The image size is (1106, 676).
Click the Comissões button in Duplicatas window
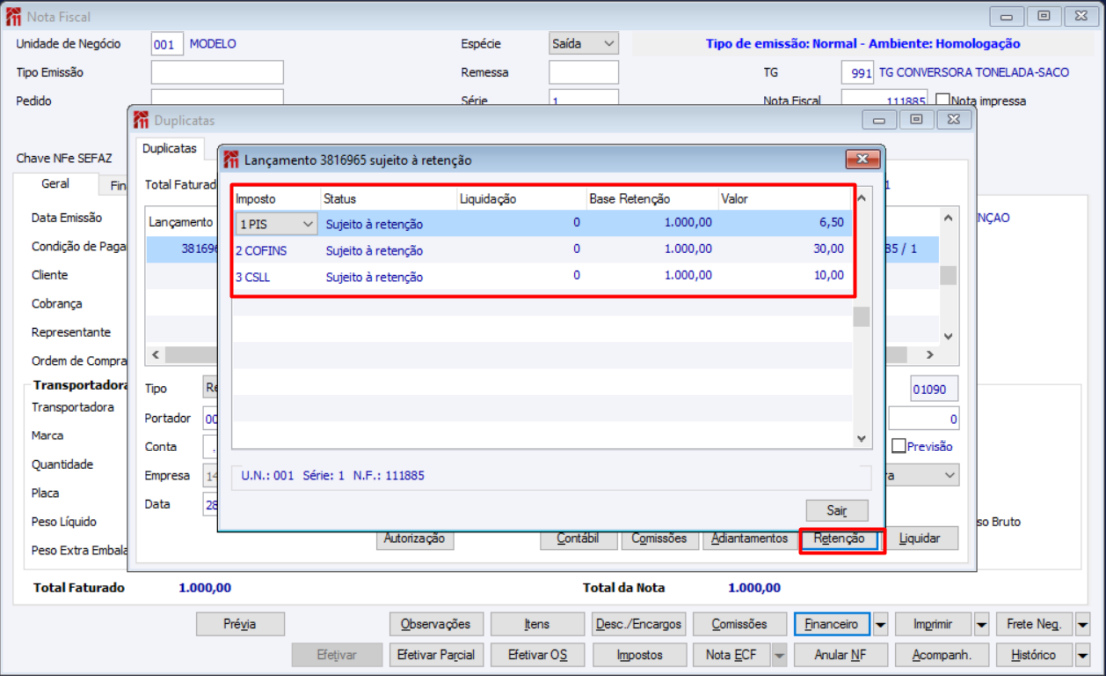click(x=659, y=539)
